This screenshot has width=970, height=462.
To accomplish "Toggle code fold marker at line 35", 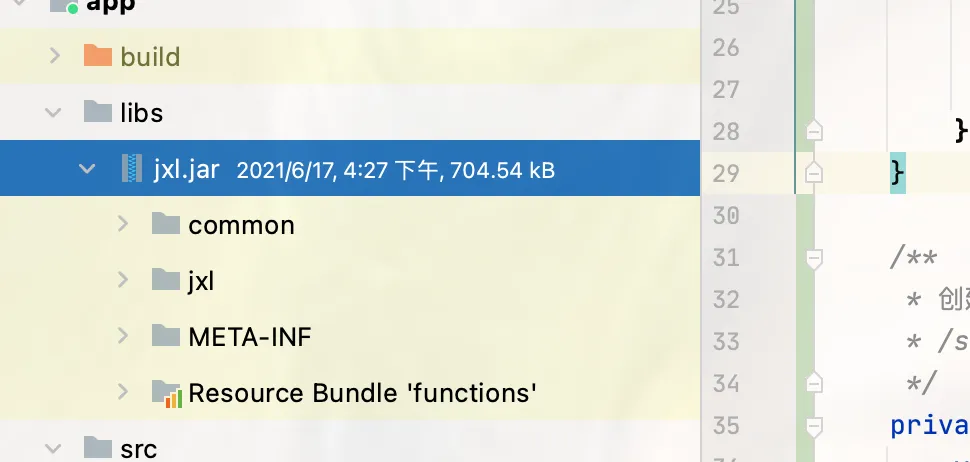I will (814, 427).
